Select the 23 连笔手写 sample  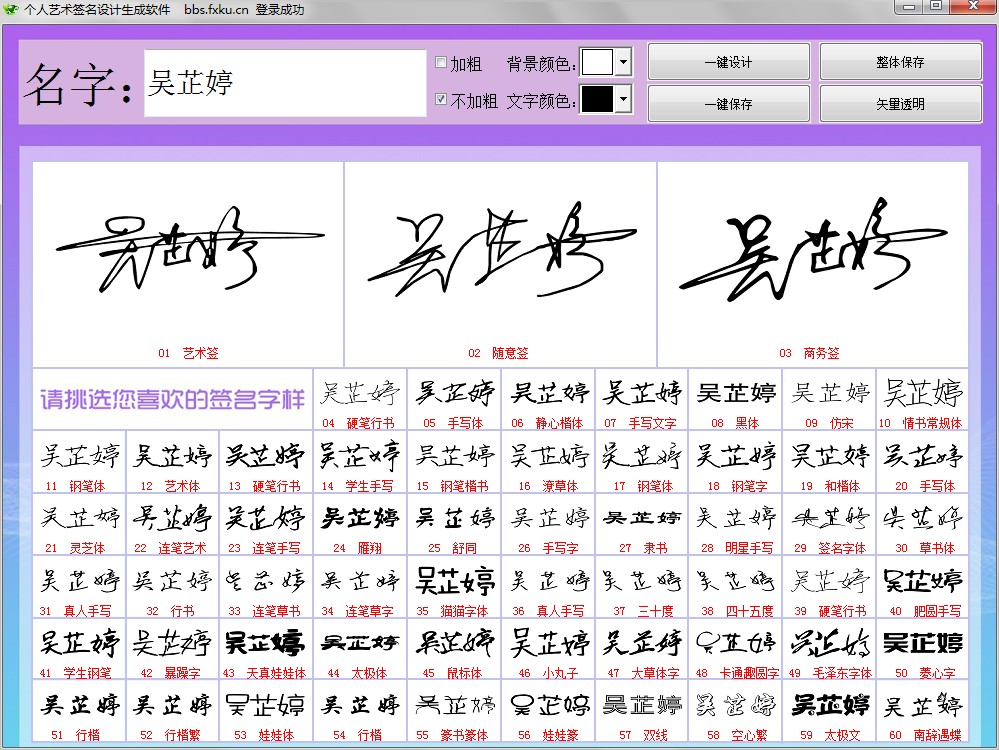266,524
